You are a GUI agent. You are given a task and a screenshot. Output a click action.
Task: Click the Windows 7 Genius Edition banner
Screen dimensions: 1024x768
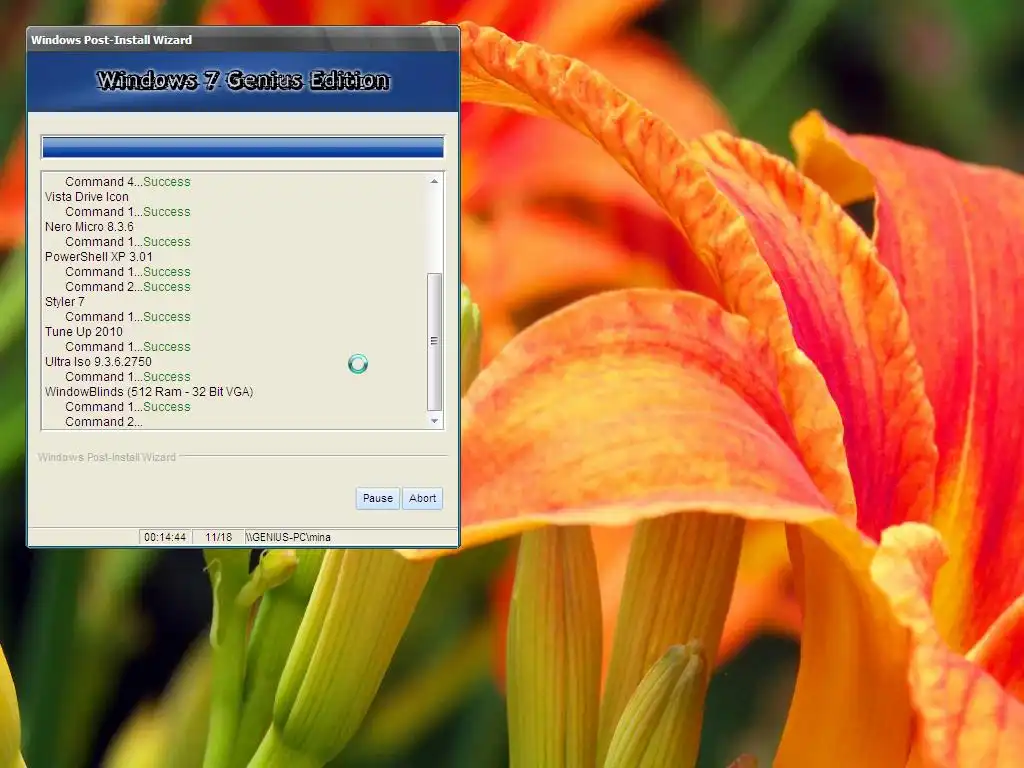pyautogui.click(x=243, y=81)
